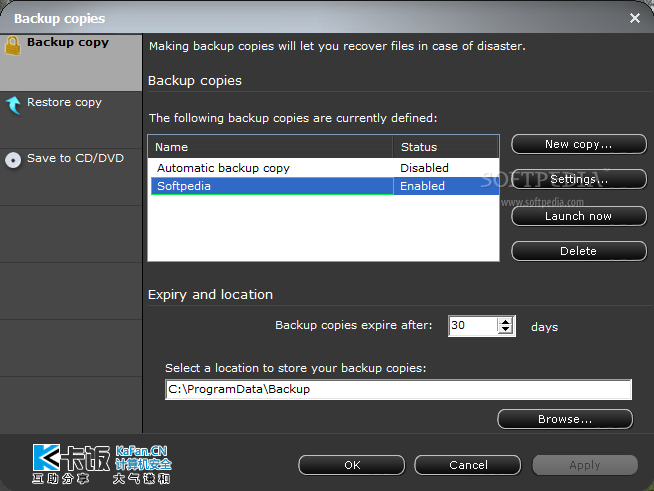The image size is (654, 491).
Task: Open the Backup copy section
Action: tap(71, 63)
